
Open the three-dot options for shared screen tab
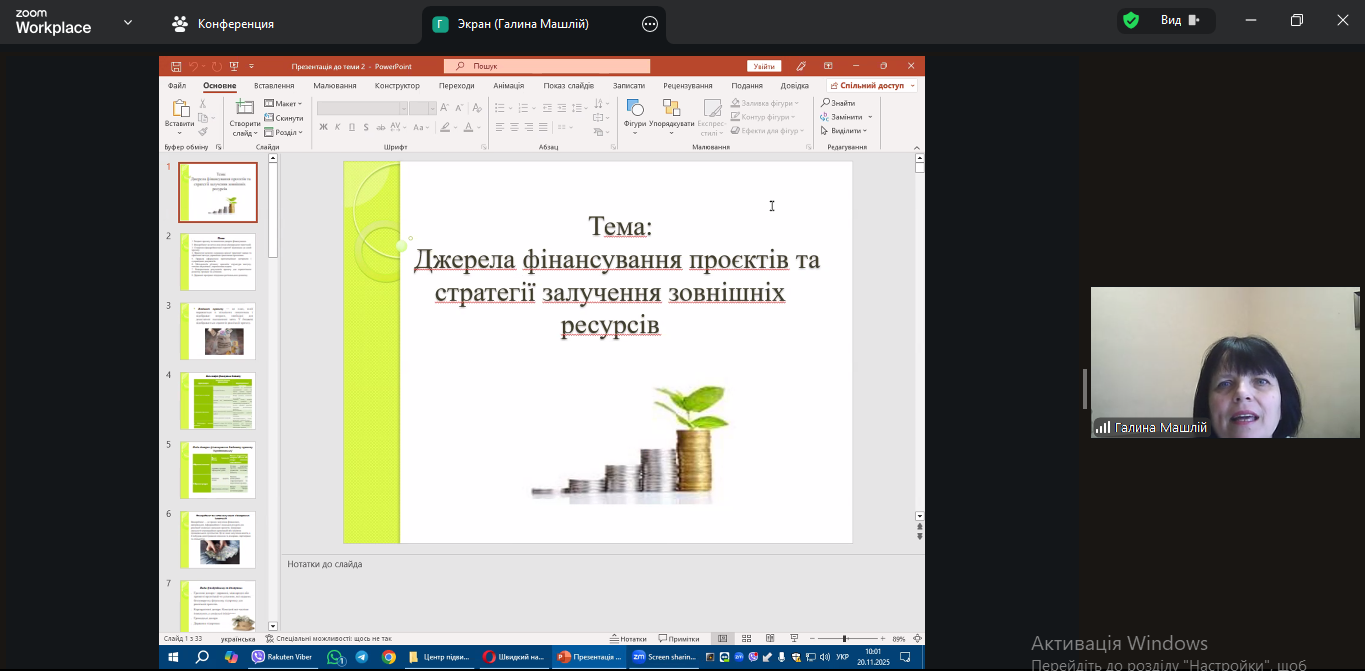[650, 24]
